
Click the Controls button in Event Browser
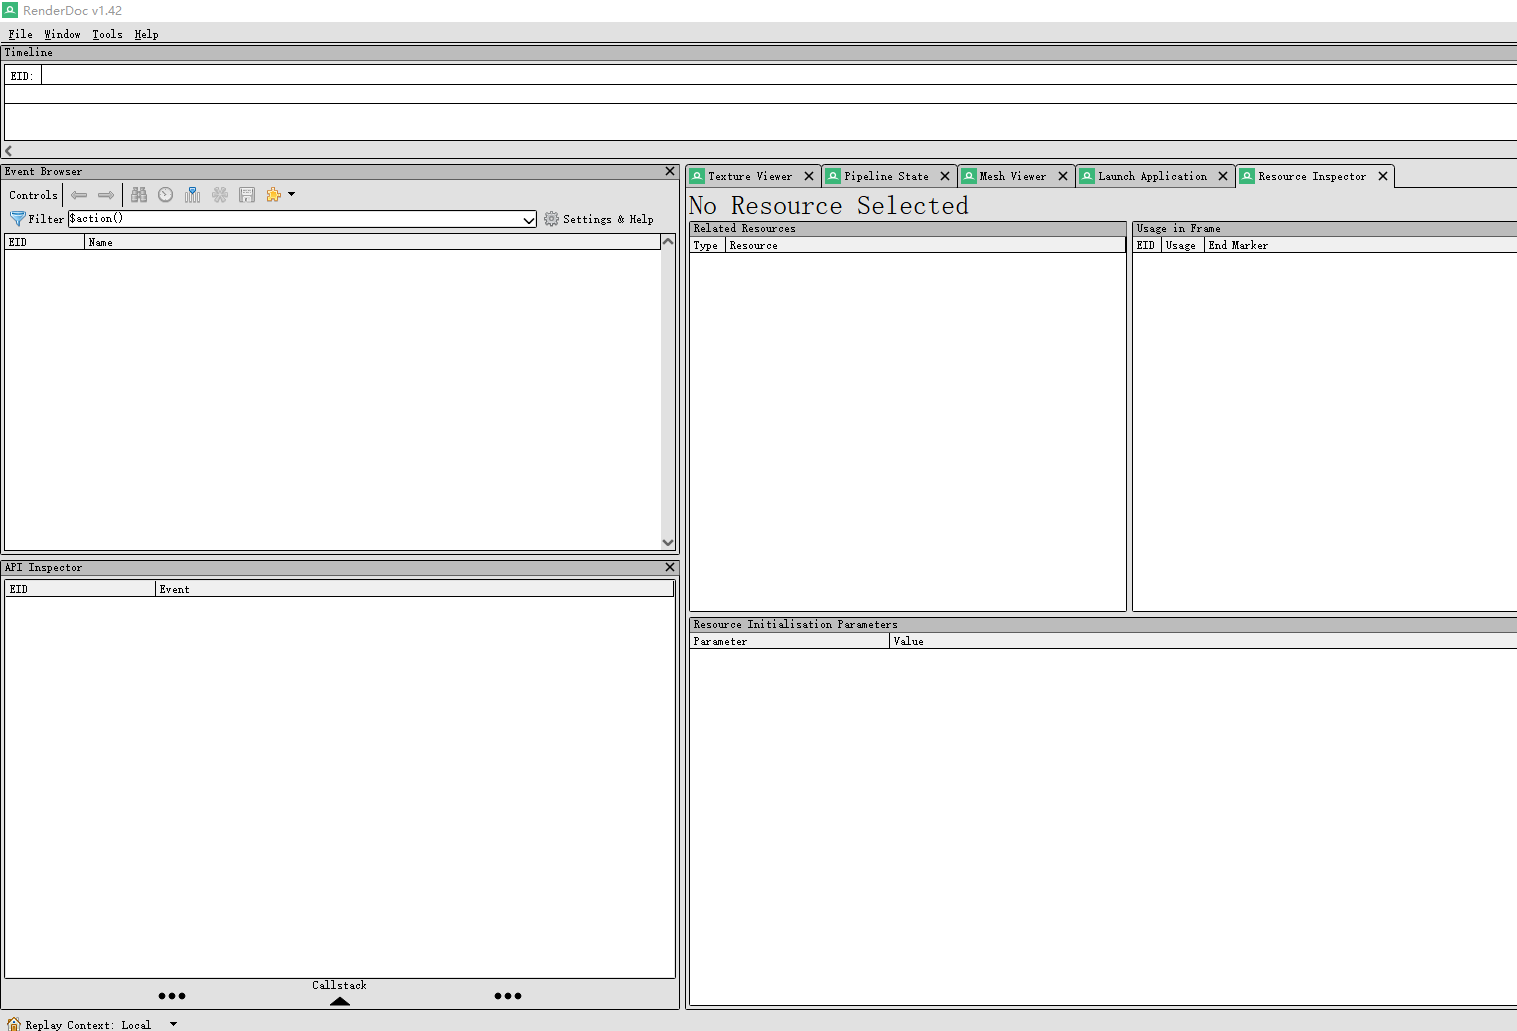click(x=32, y=195)
